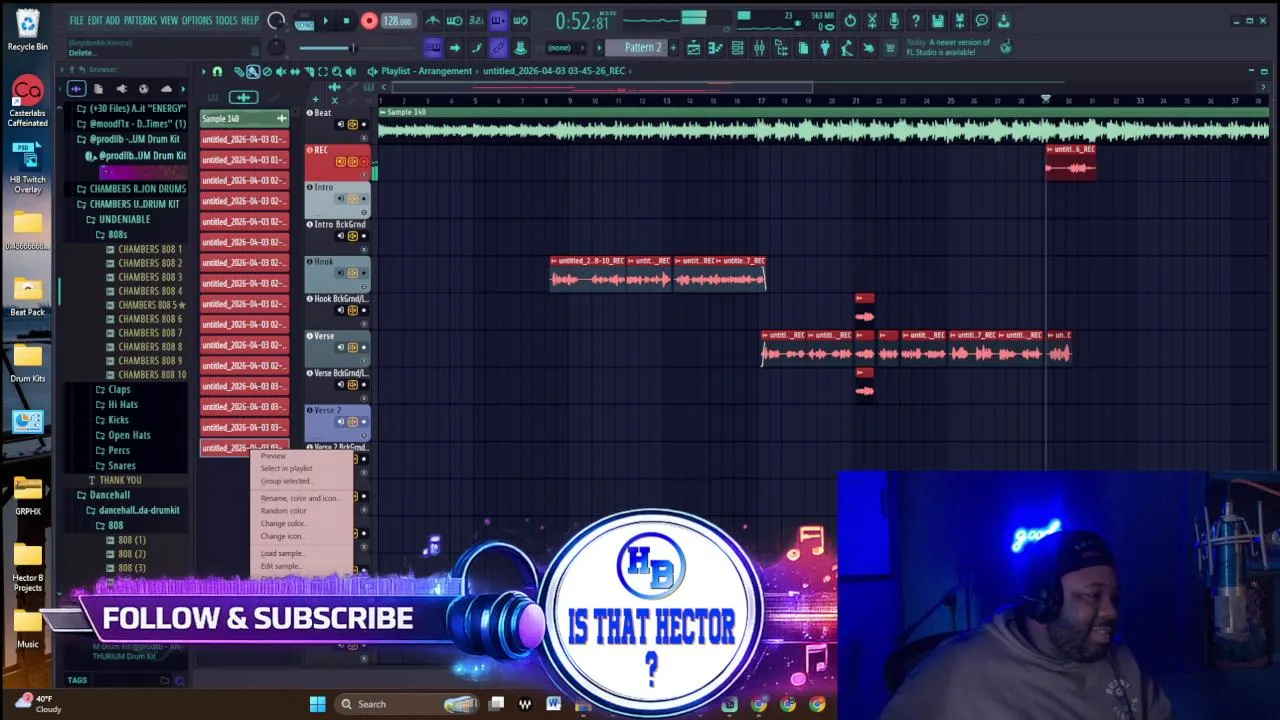Image resolution: width=1280 pixels, height=720 pixels.
Task: Click the microphone recording icon
Action: coord(893,21)
